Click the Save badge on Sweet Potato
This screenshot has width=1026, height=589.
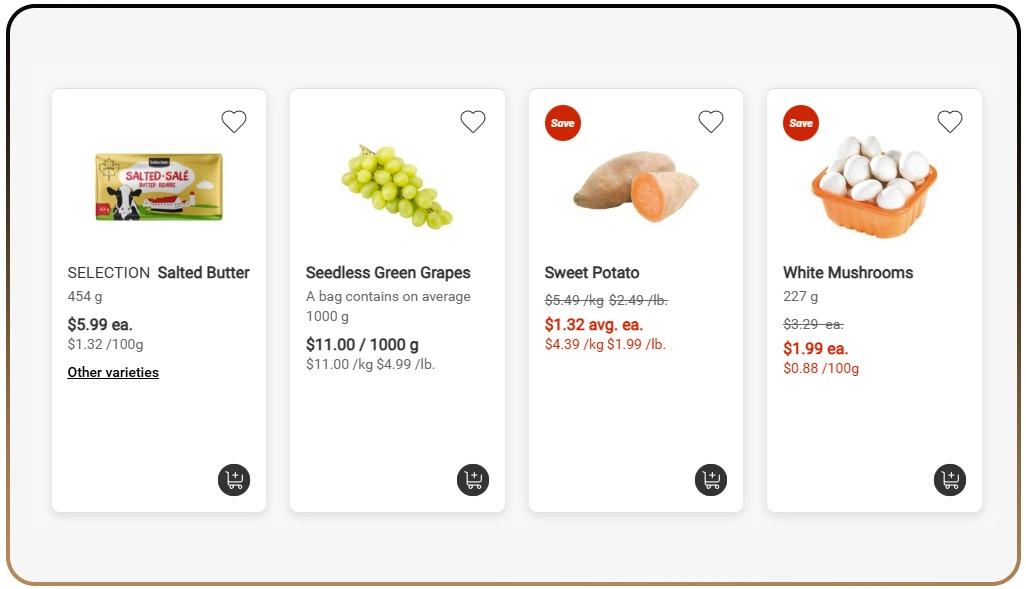[562, 123]
